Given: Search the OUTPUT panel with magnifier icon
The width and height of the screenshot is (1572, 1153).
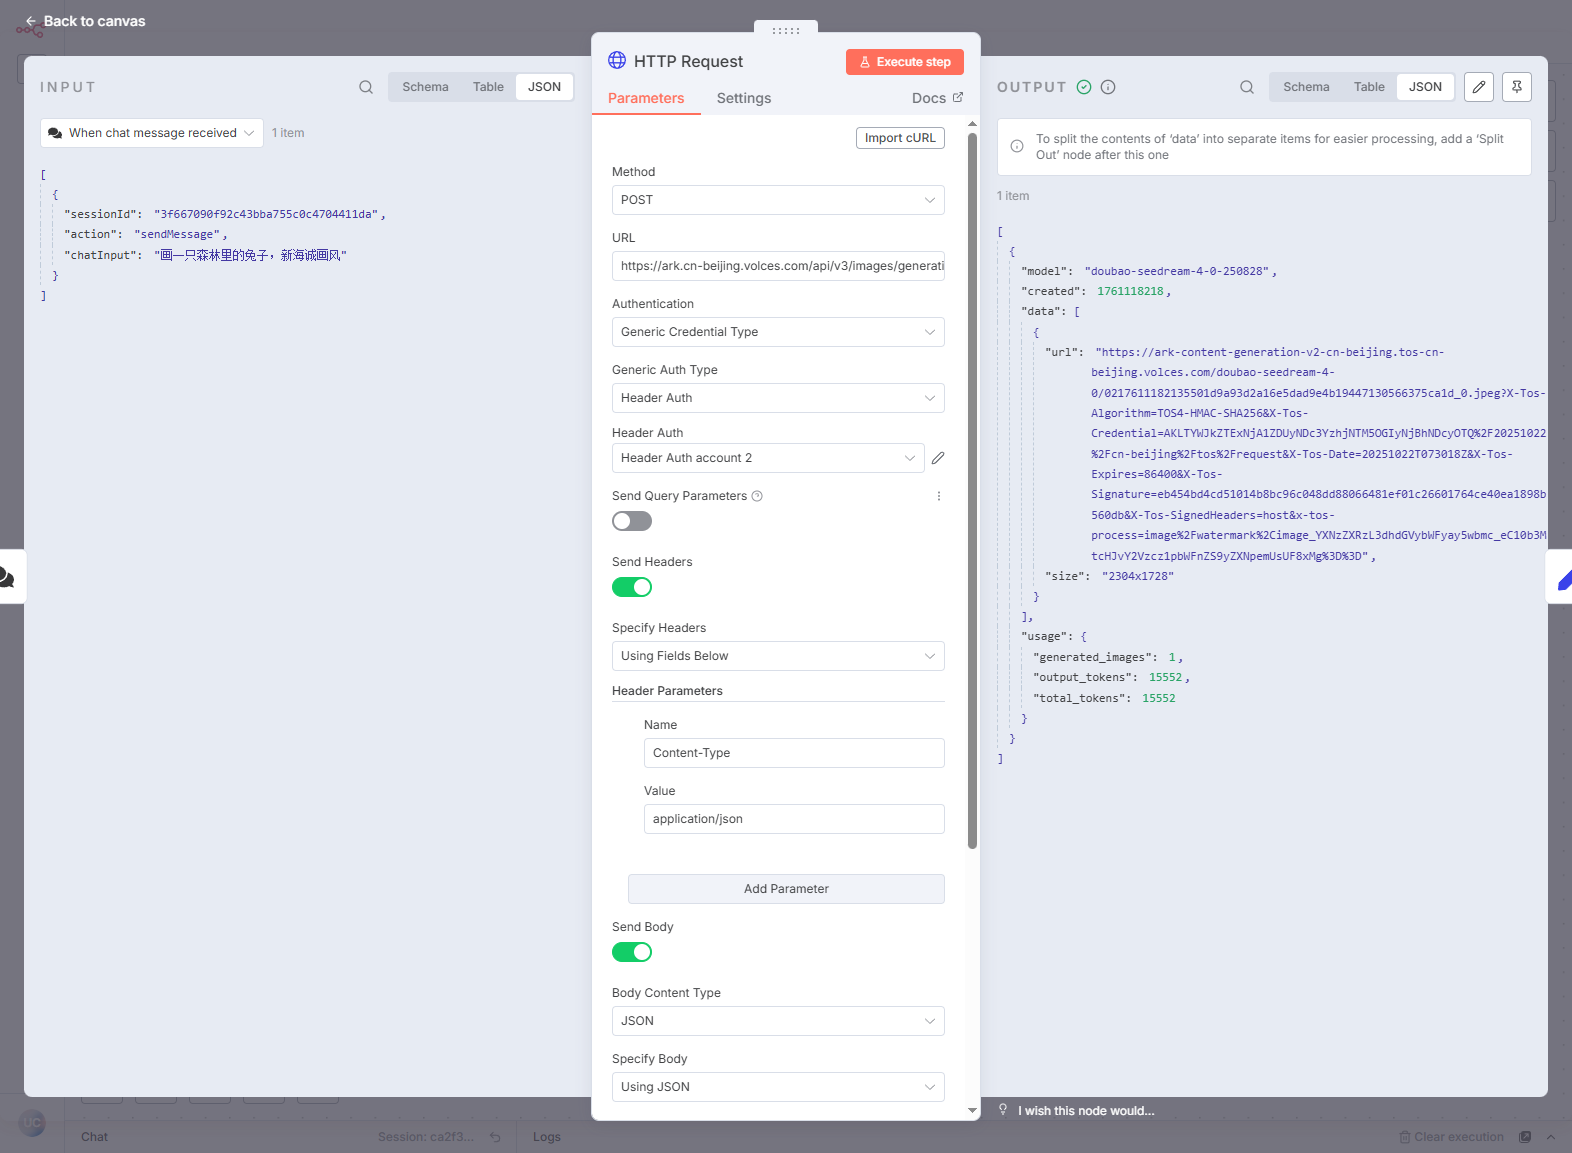Looking at the screenshot, I should pos(1247,87).
